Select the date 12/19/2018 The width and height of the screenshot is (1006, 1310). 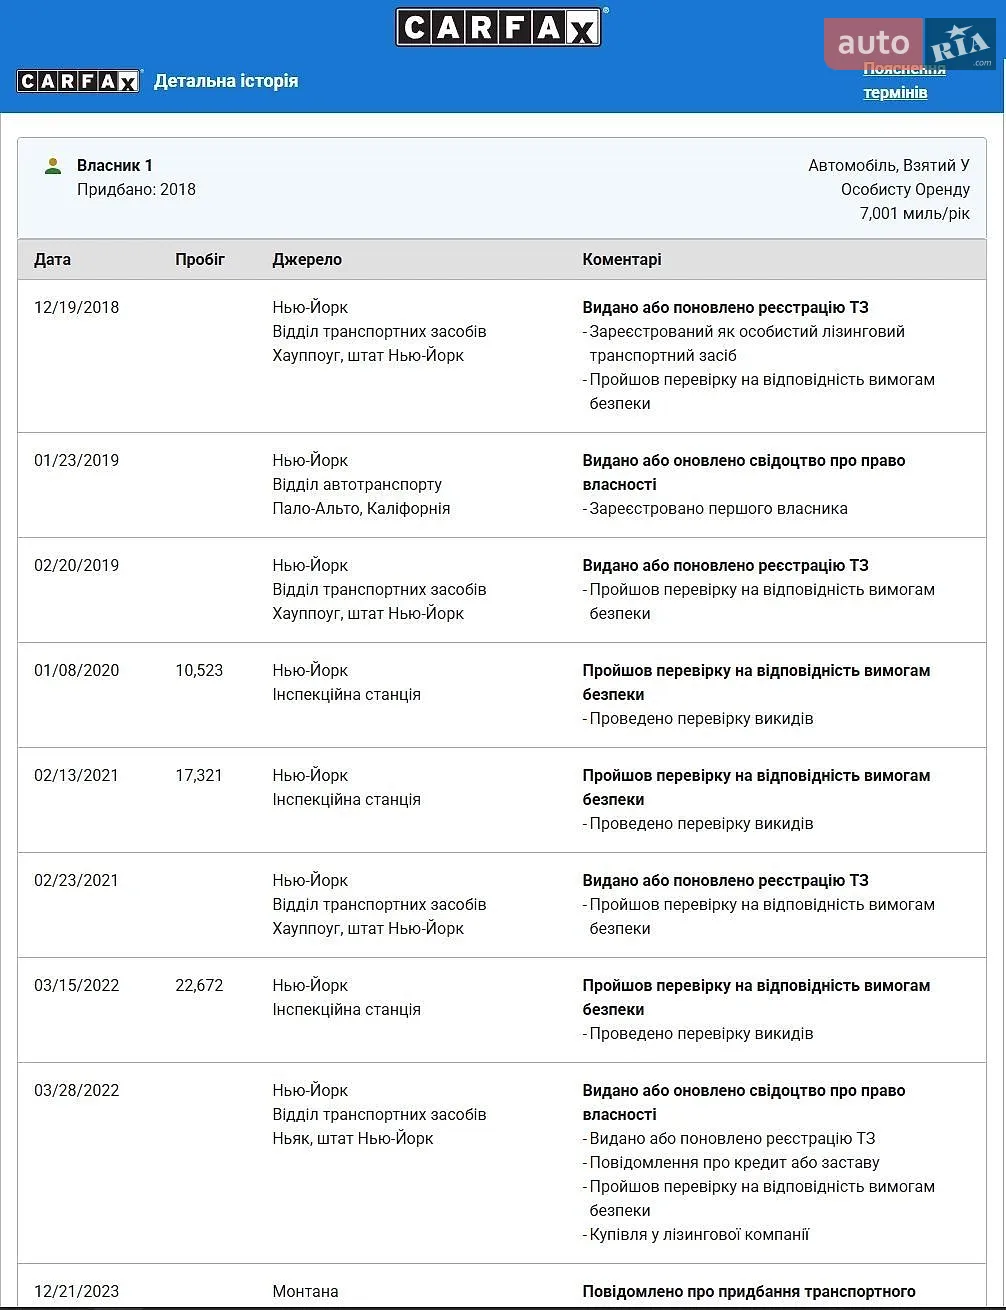click(x=76, y=308)
